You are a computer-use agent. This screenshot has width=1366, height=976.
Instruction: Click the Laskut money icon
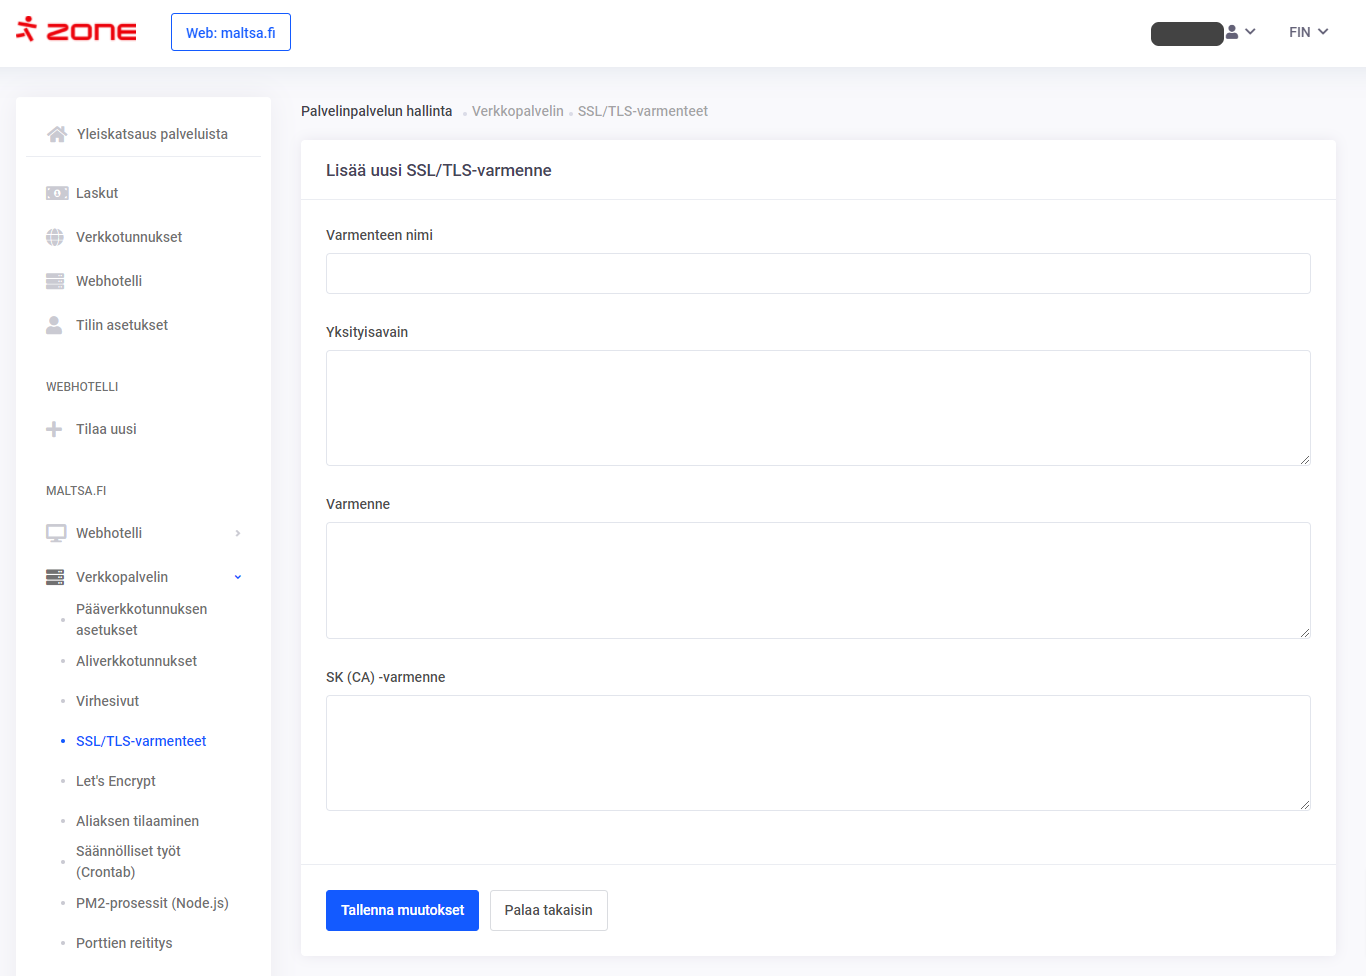point(56,193)
